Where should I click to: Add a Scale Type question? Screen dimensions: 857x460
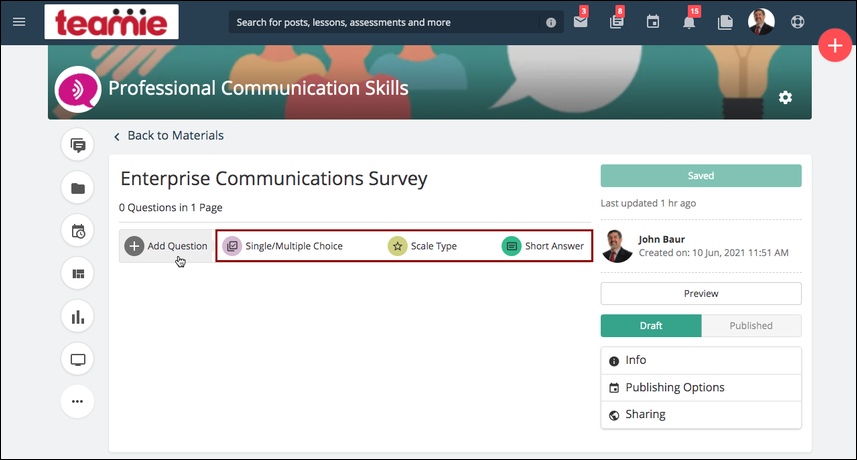(422, 246)
